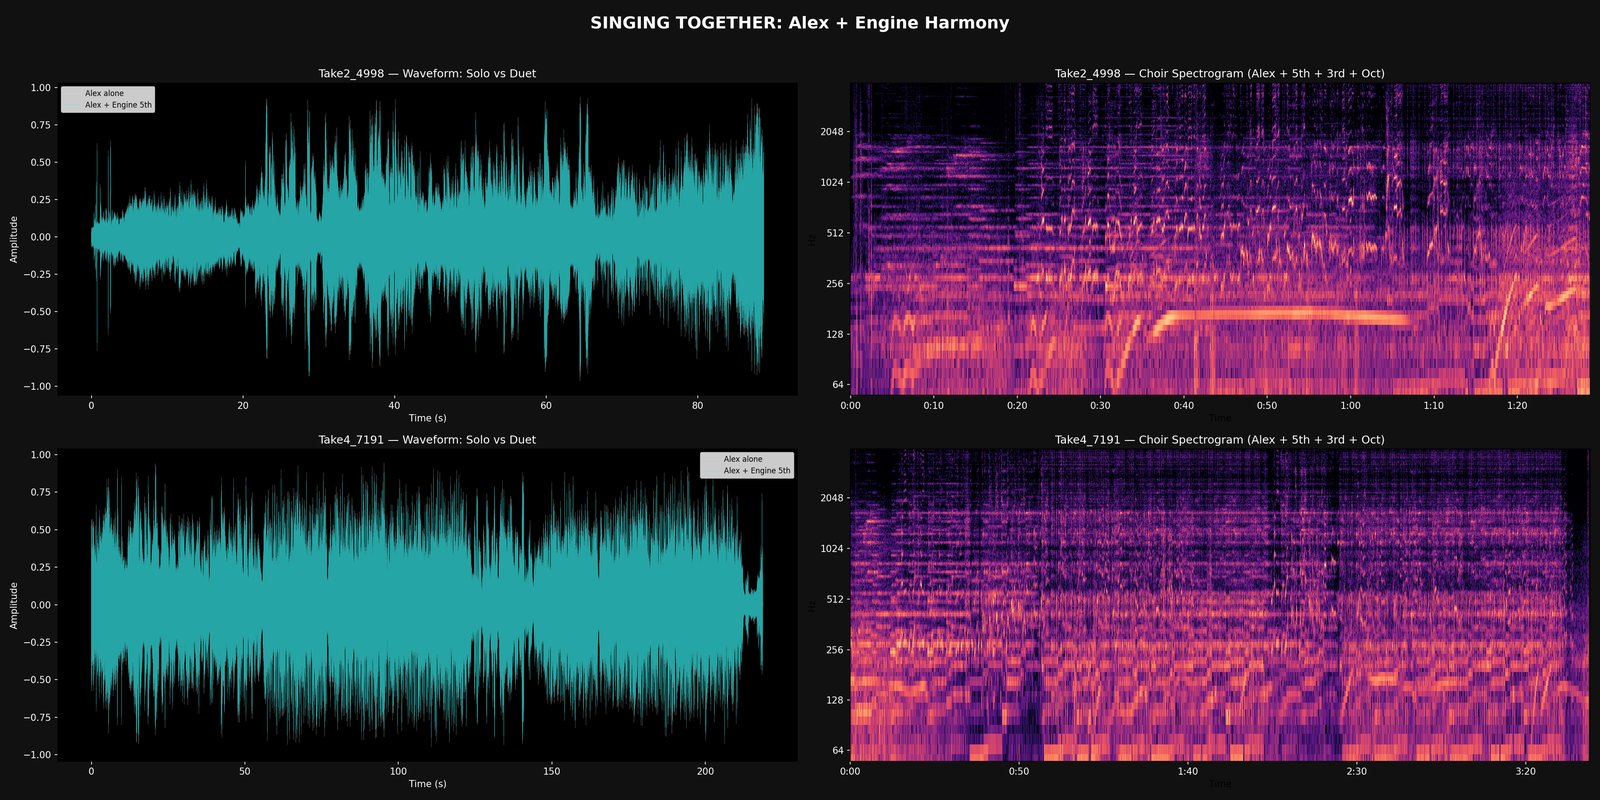Click the '512' Hz tick on Take4_7191 spectrogram

(x=835, y=599)
